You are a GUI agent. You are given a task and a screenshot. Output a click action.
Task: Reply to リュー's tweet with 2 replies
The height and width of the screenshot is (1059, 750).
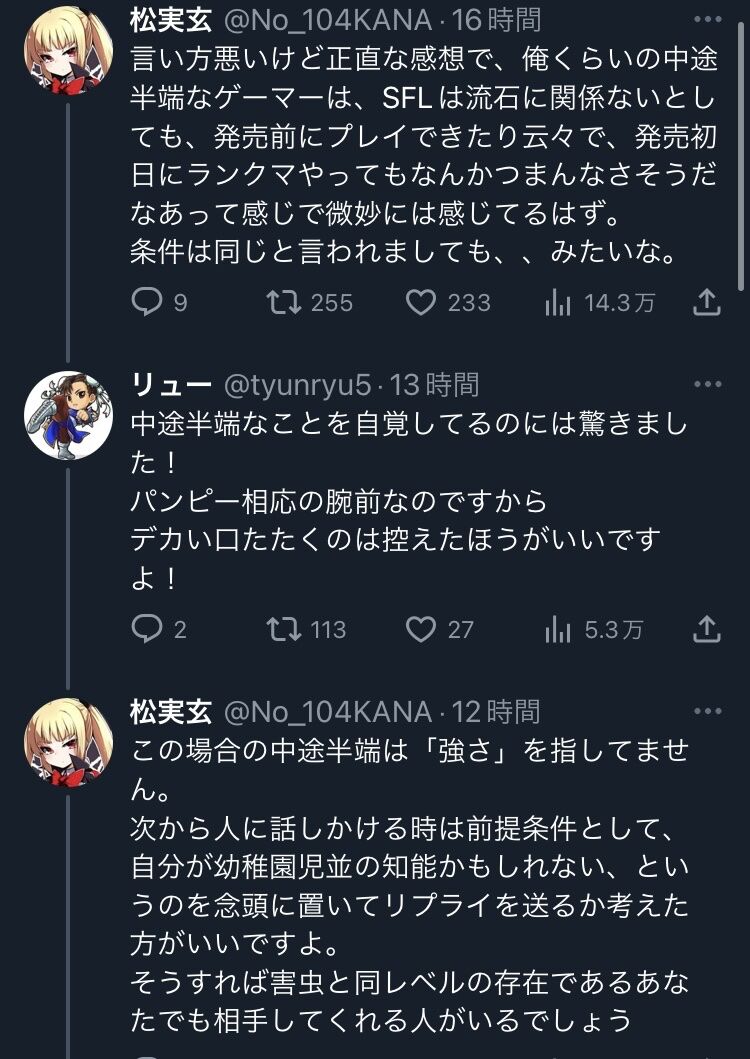click(x=147, y=629)
